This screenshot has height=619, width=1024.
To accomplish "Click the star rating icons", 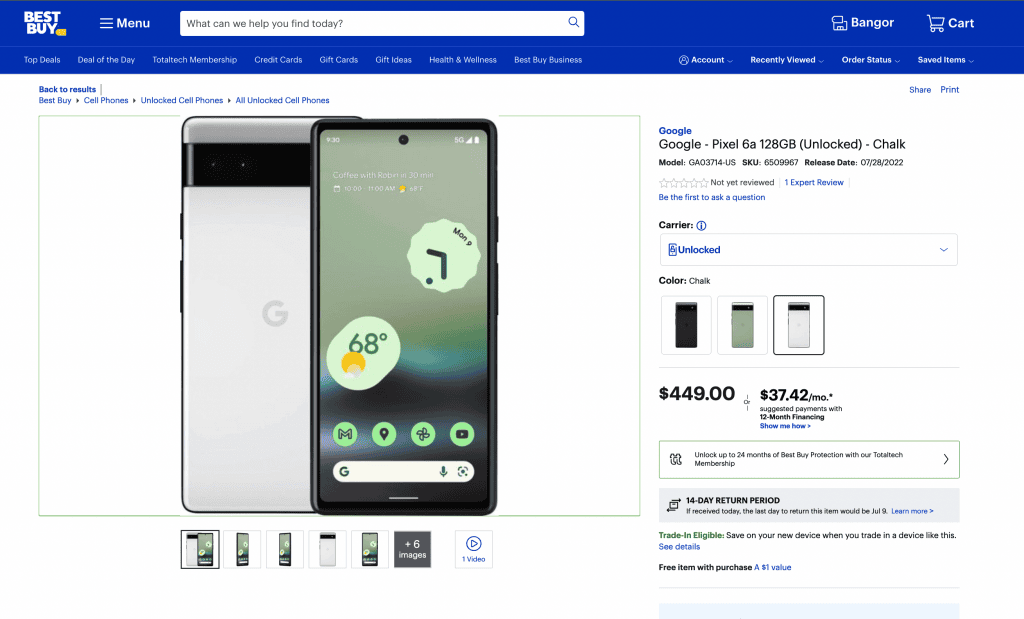I will click(x=683, y=183).
